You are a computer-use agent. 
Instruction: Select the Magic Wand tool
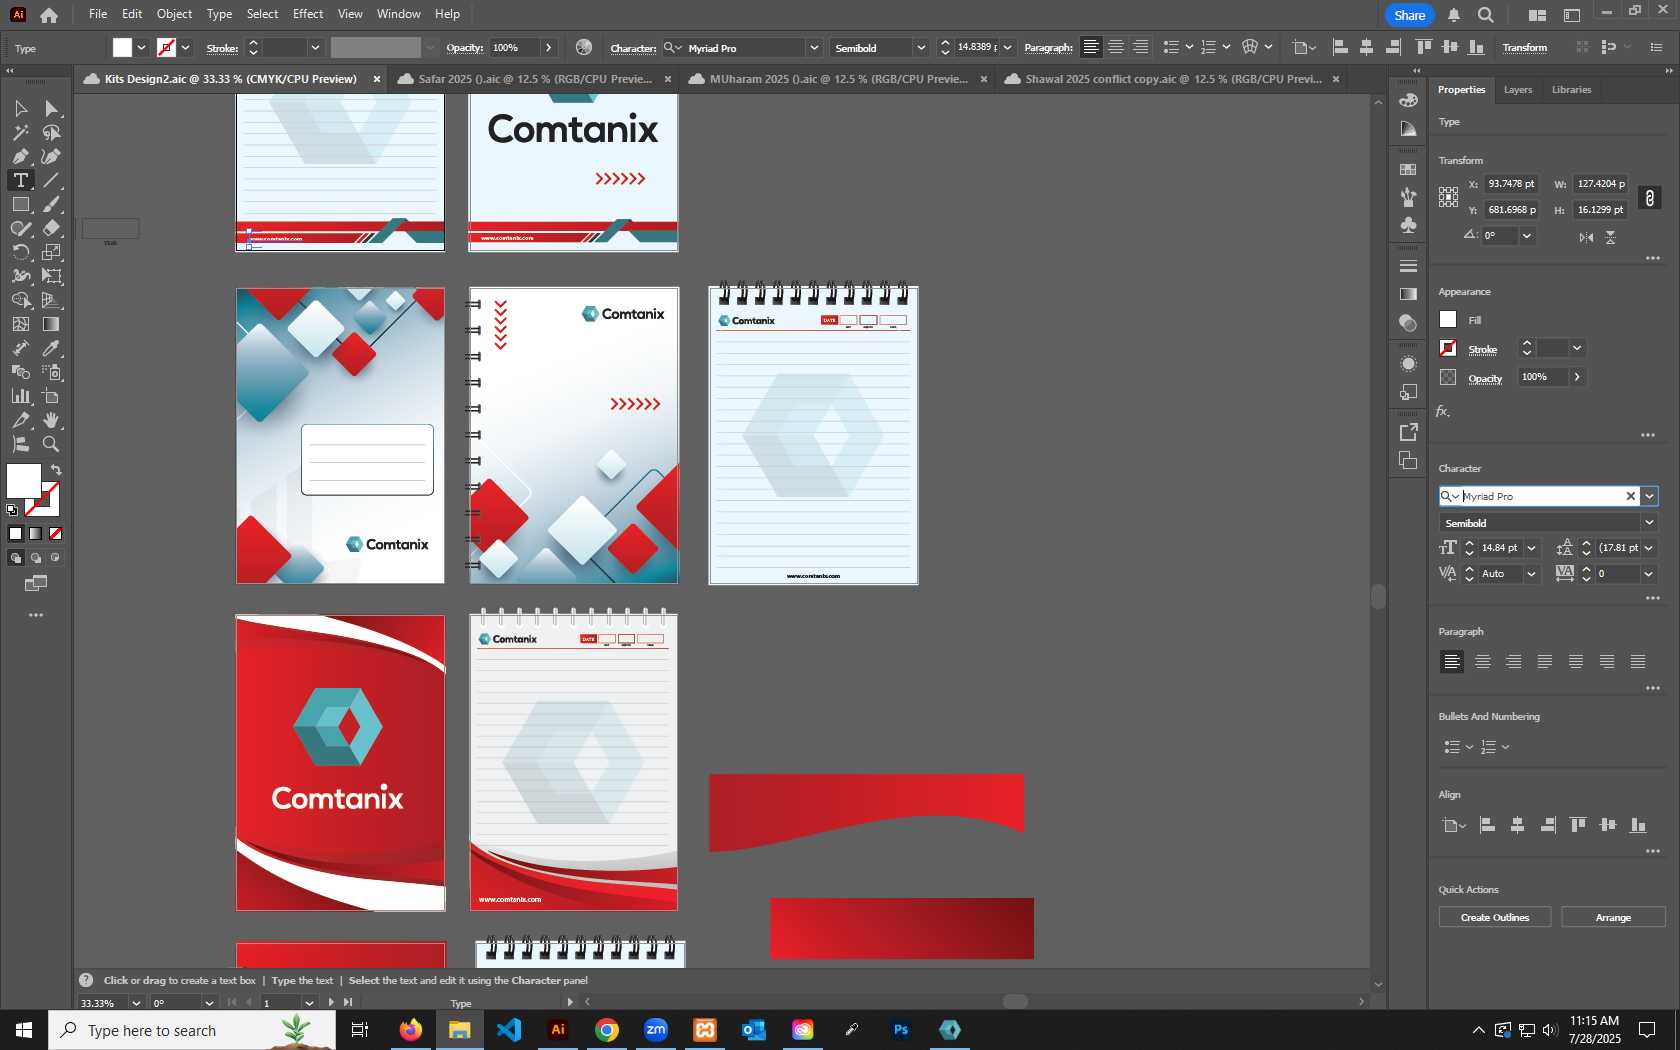20,132
